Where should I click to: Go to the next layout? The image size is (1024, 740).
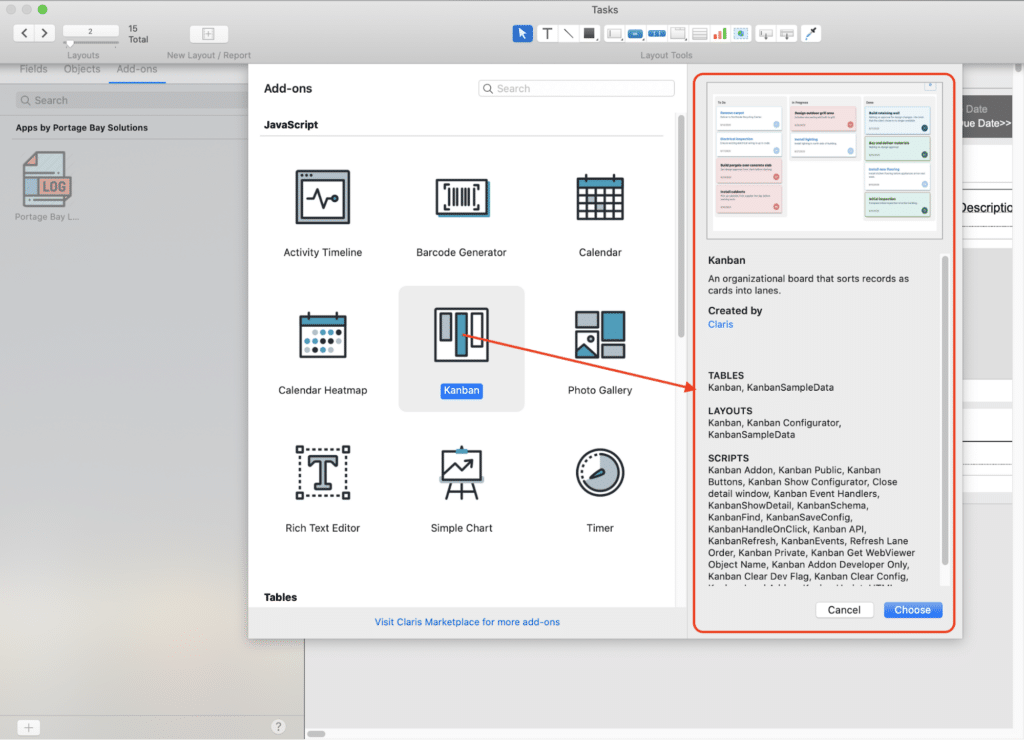click(x=44, y=33)
